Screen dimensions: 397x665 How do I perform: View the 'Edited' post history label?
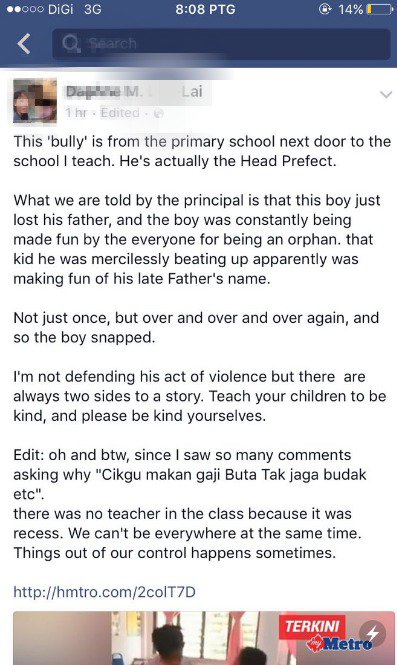(x=120, y=113)
